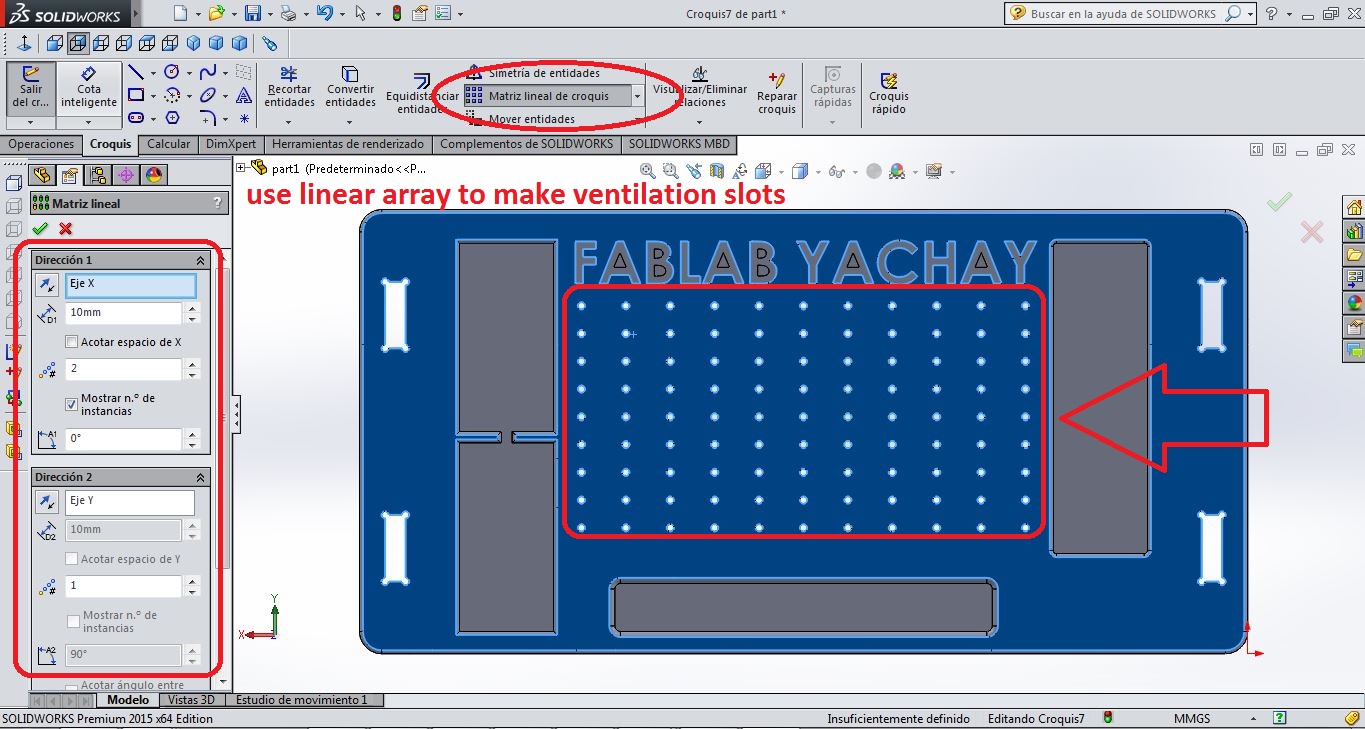Click the Dirección 1 angle 0° field
This screenshot has width=1365, height=729.
coord(124,439)
